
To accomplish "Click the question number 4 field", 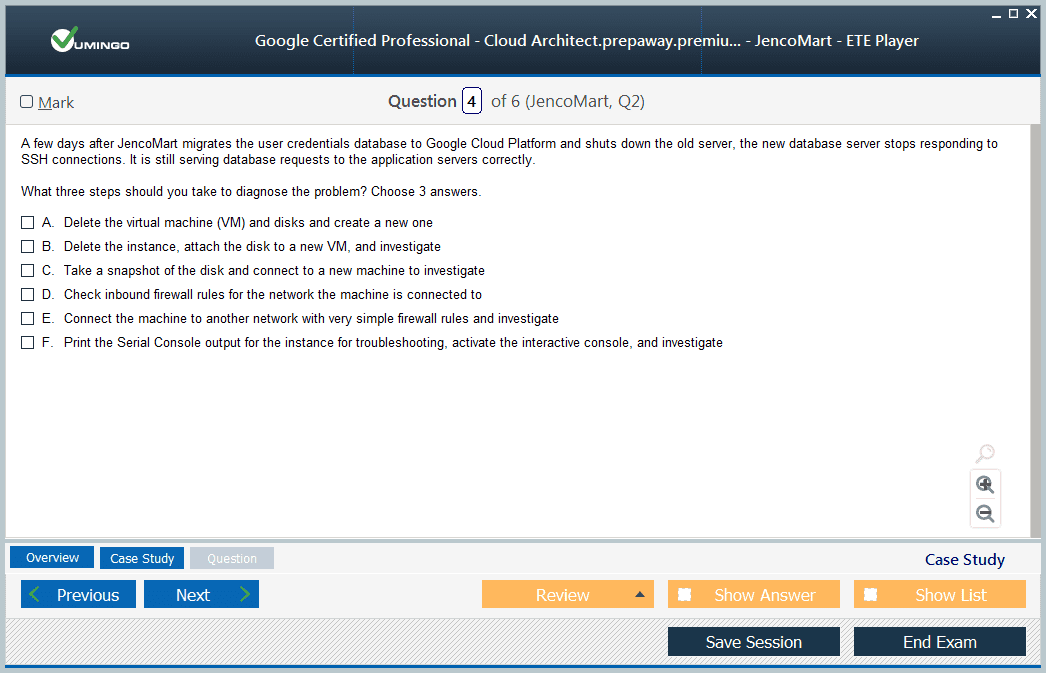I will click(472, 101).
